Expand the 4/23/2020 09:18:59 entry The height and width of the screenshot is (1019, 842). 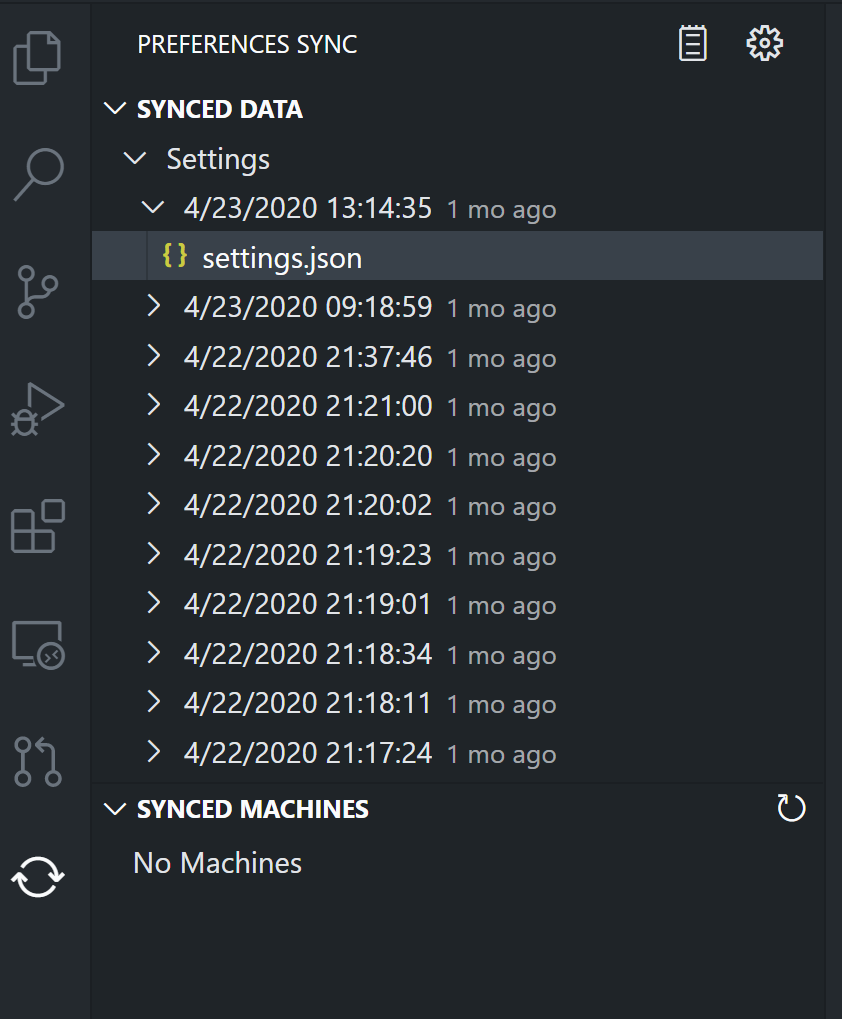pos(153,307)
